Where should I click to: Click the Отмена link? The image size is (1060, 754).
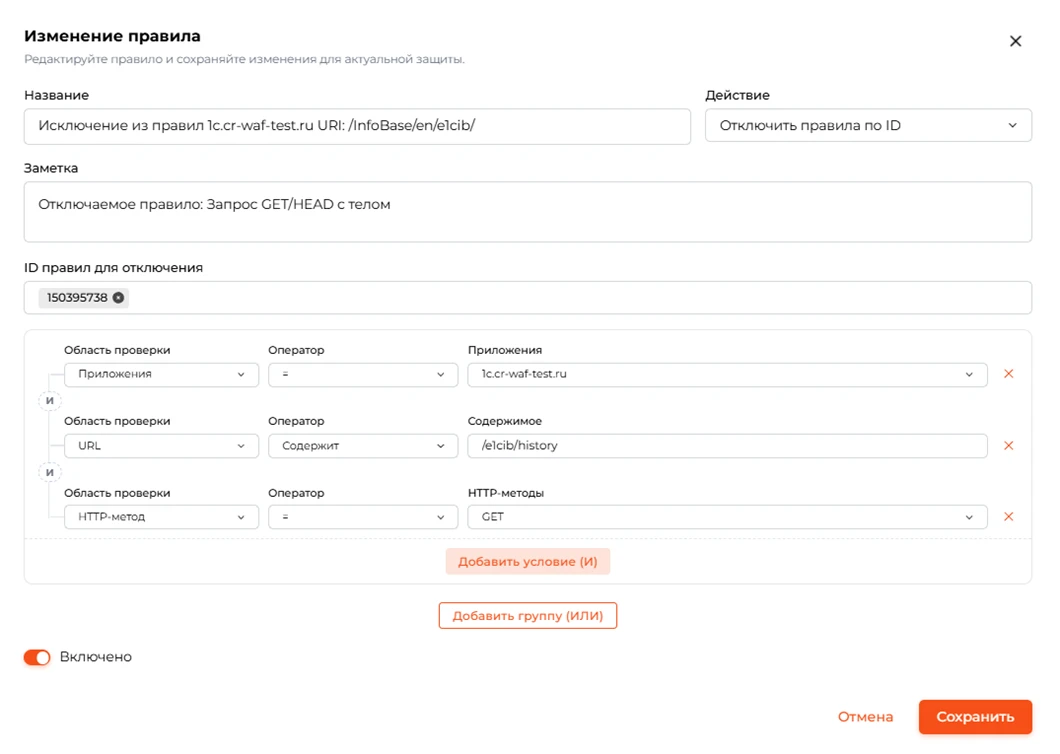click(865, 717)
